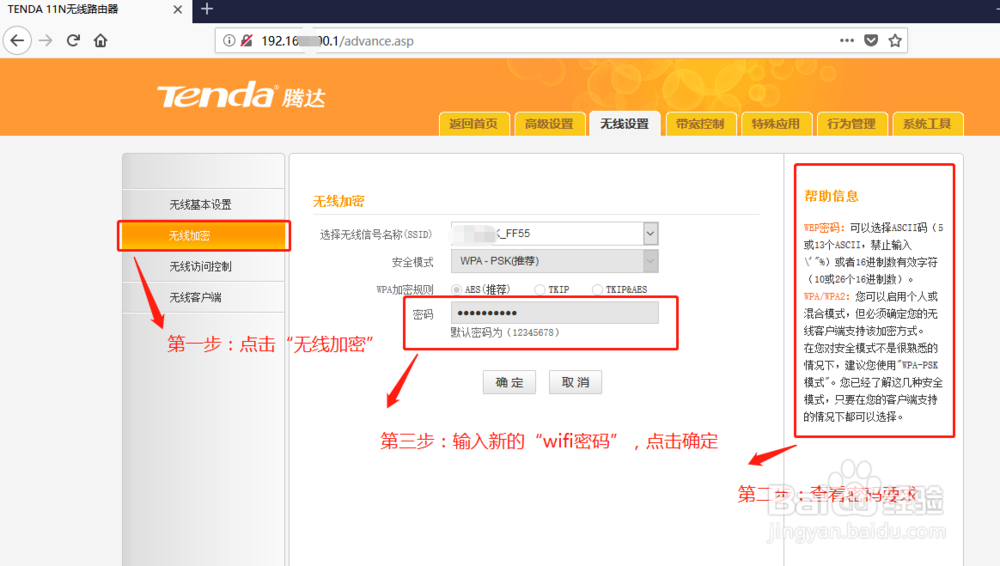1000x566 pixels.
Task: Open 带宽控制 tab
Action: pyautogui.click(x=700, y=124)
